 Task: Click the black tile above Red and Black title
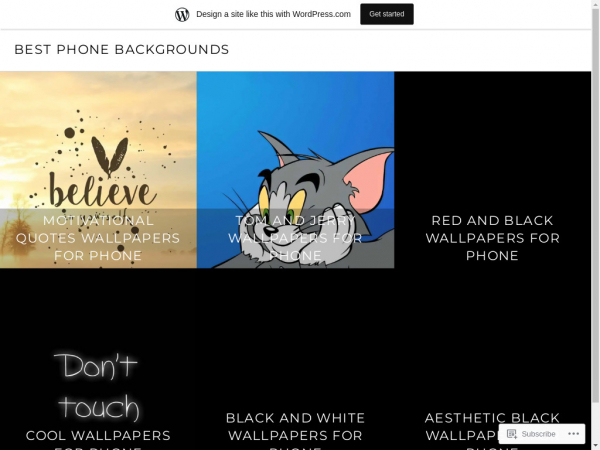492,142
